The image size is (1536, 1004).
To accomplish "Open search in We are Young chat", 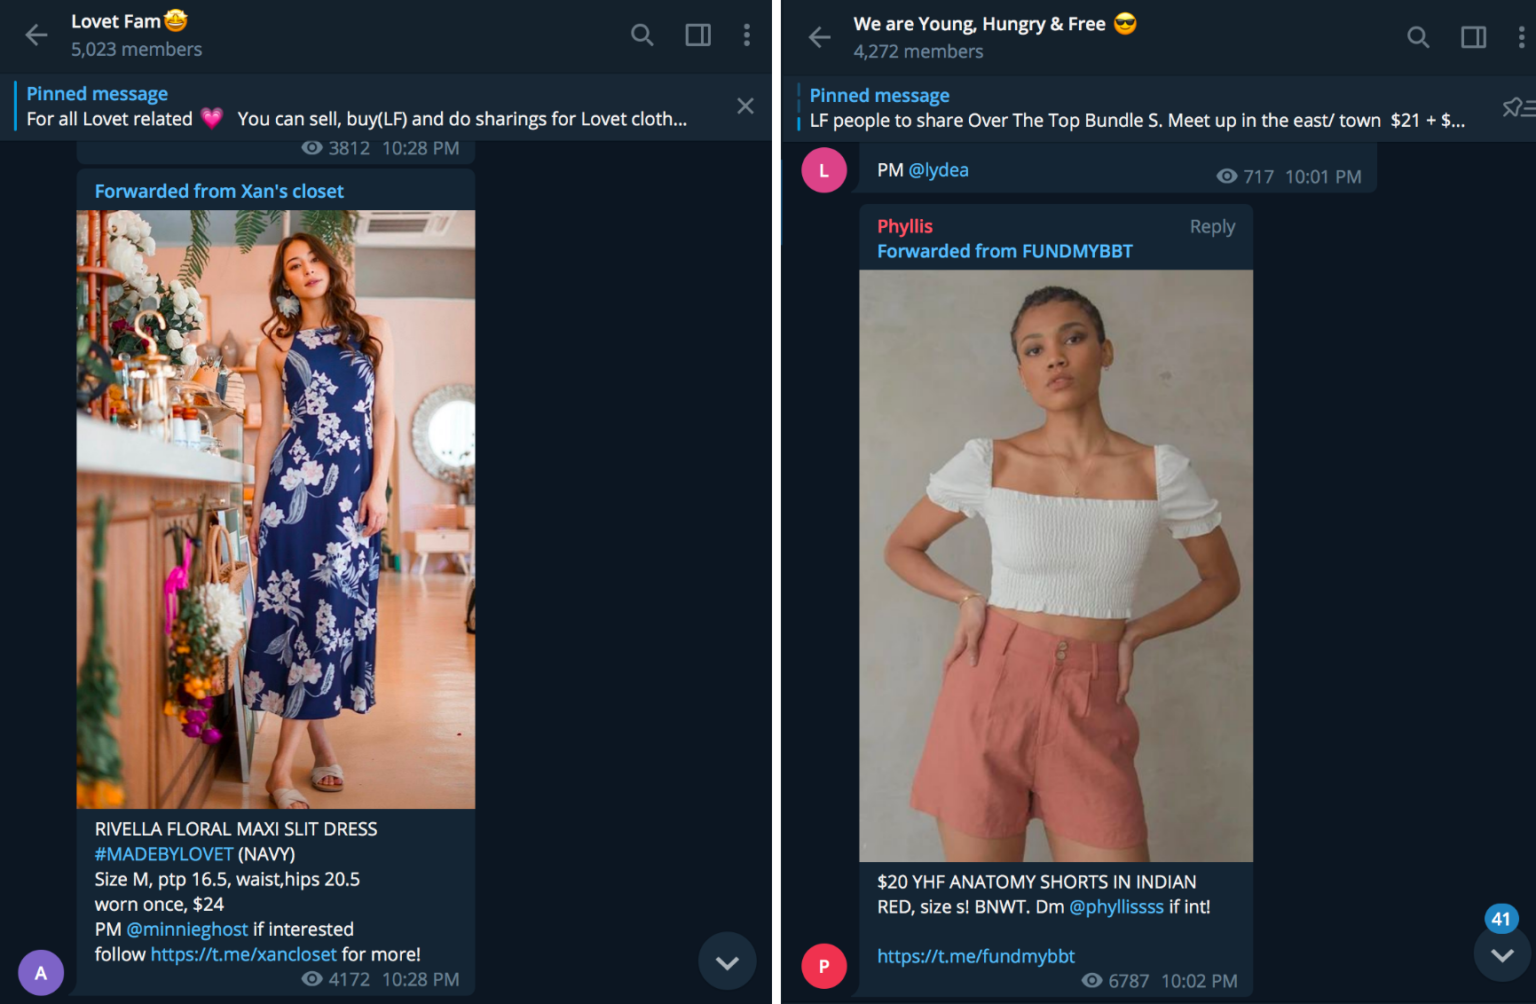I will click(1418, 37).
